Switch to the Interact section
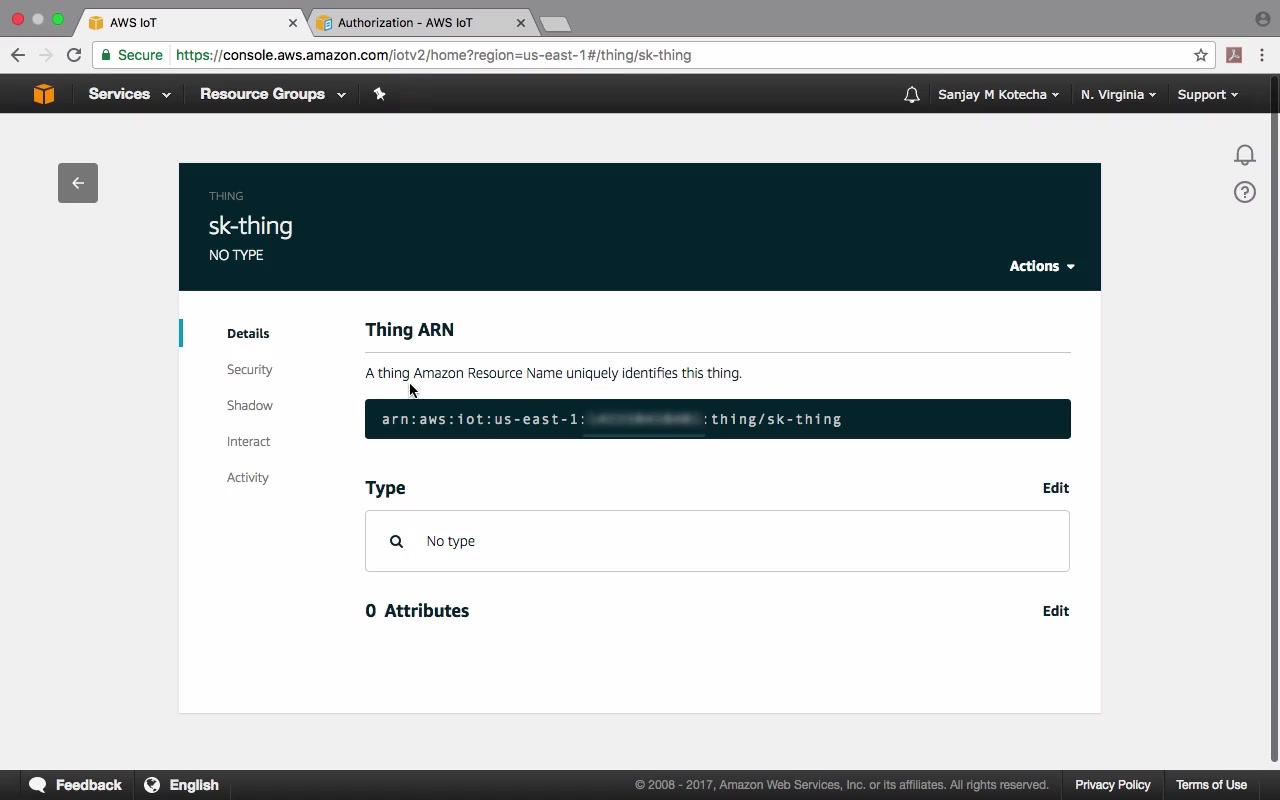1280x800 pixels. tap(248, 442)
